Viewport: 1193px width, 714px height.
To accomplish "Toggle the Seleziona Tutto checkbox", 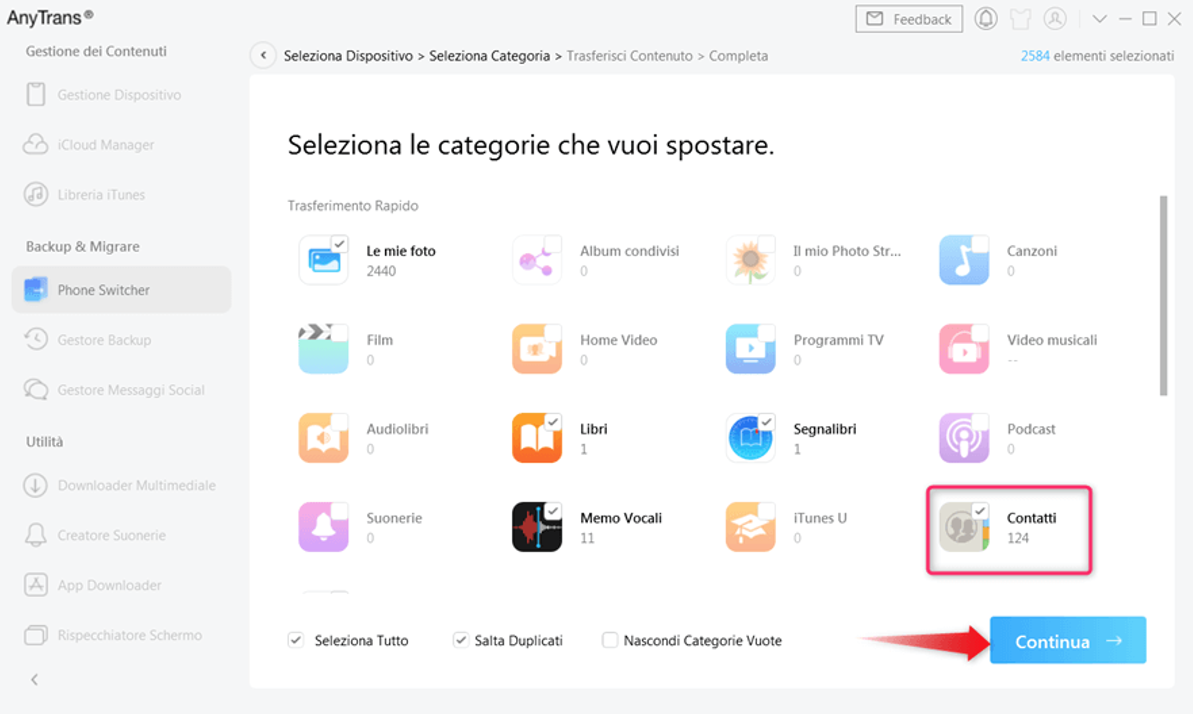I will coord(296,640).
